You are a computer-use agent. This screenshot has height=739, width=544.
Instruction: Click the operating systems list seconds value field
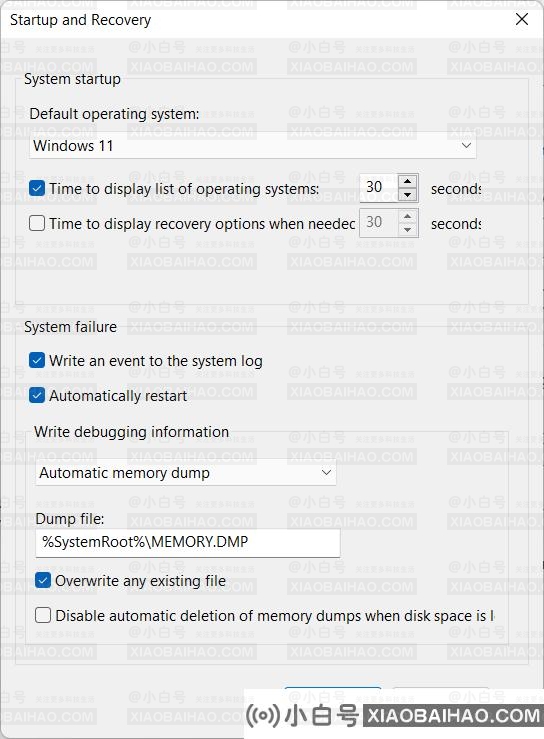(x=379, y=188)
